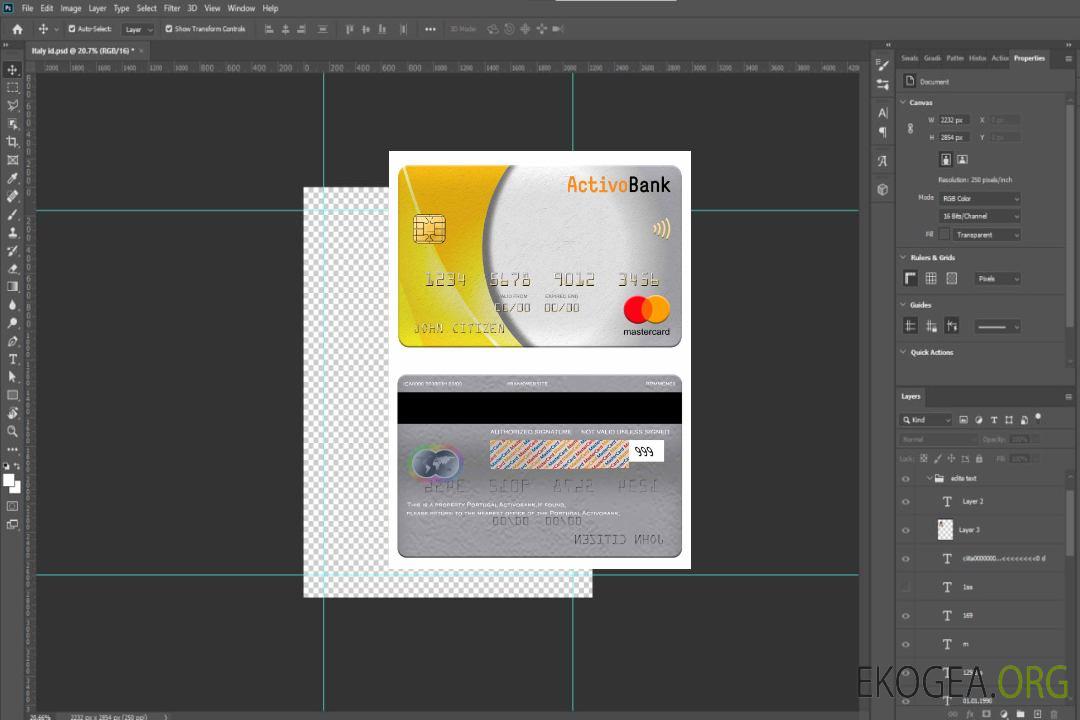Open the Paragraph panel icon
This screenshot has width=1080, height=720.
(883, 132)
